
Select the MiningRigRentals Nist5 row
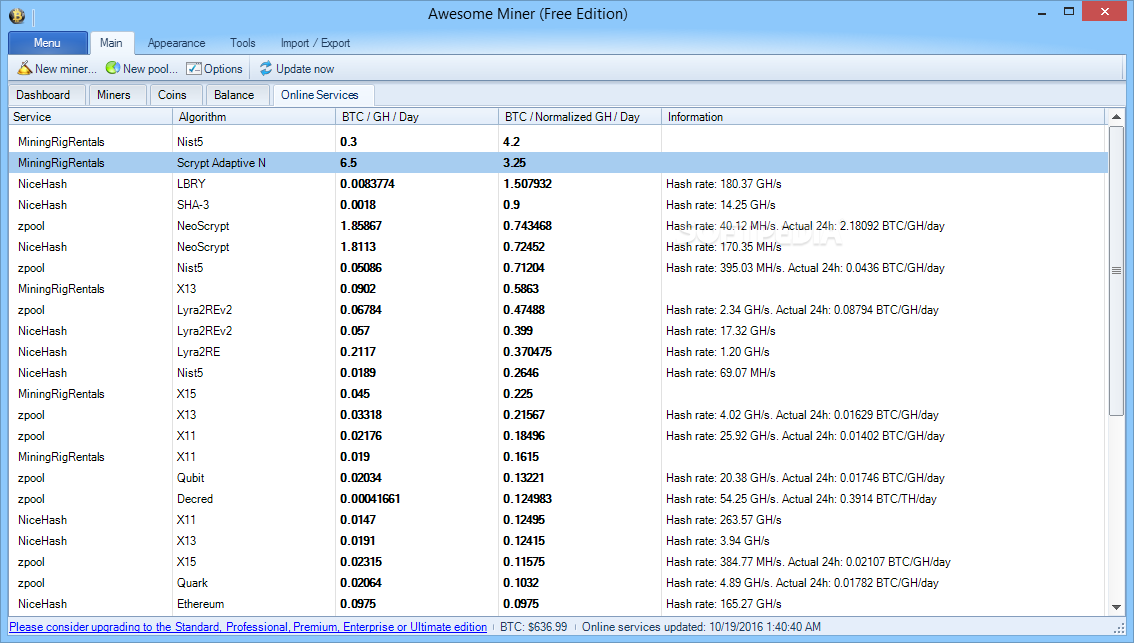(558, 142)
